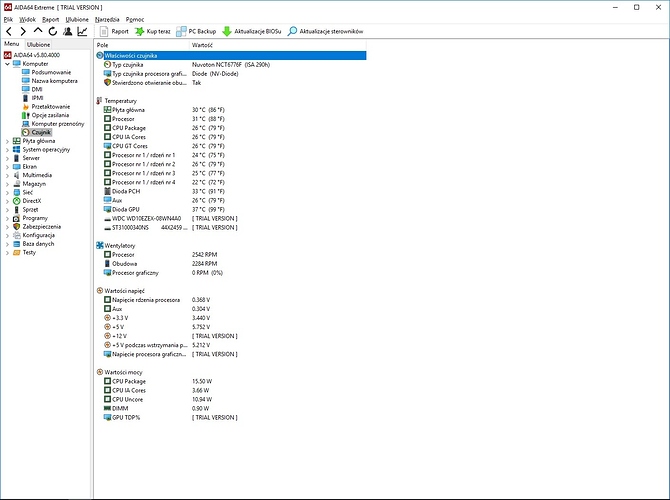Click the Raport toolbar button

pos(114,31)
